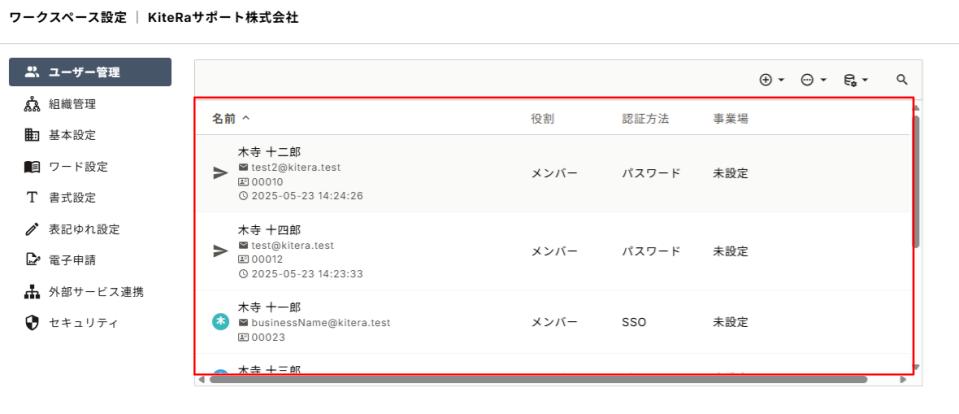The width and height of the screenshot is (959, 414).
Task: Click the teal avatar of 木寺 十一郎
Action: pyautogui.click(x=220, y=322)
